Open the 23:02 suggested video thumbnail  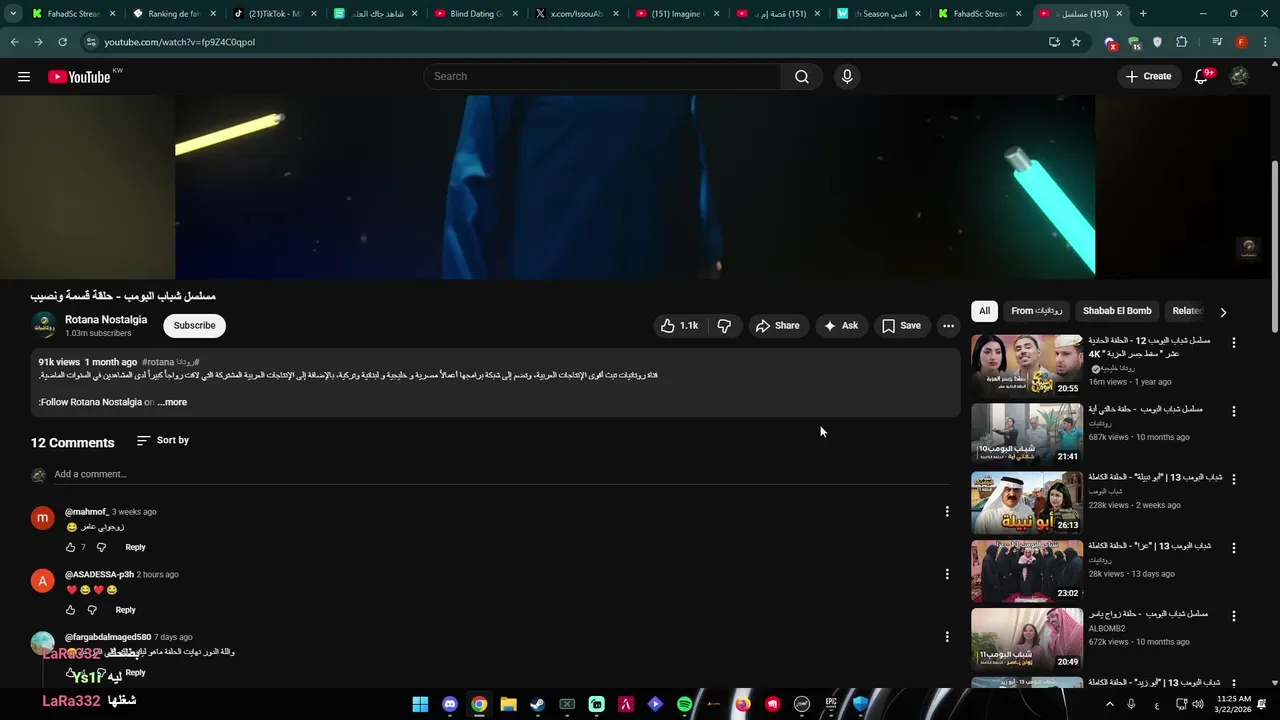(1027, 571)
